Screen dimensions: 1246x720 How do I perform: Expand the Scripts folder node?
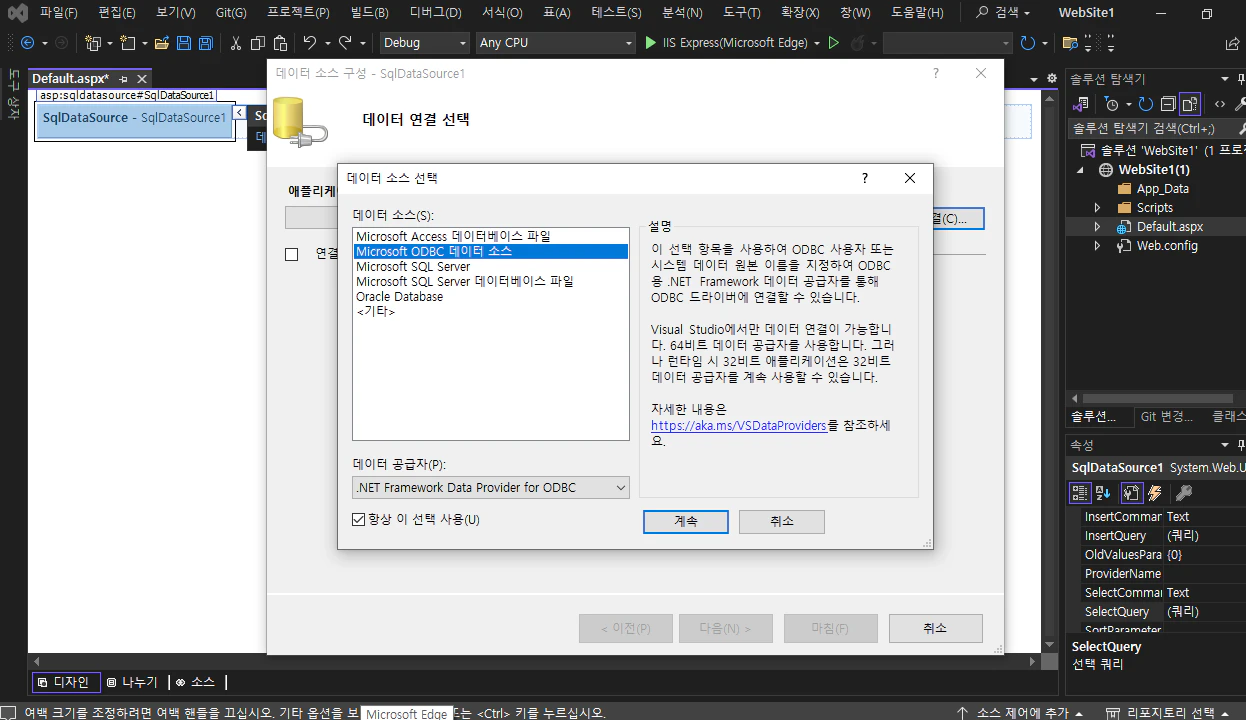point(1097,208)
